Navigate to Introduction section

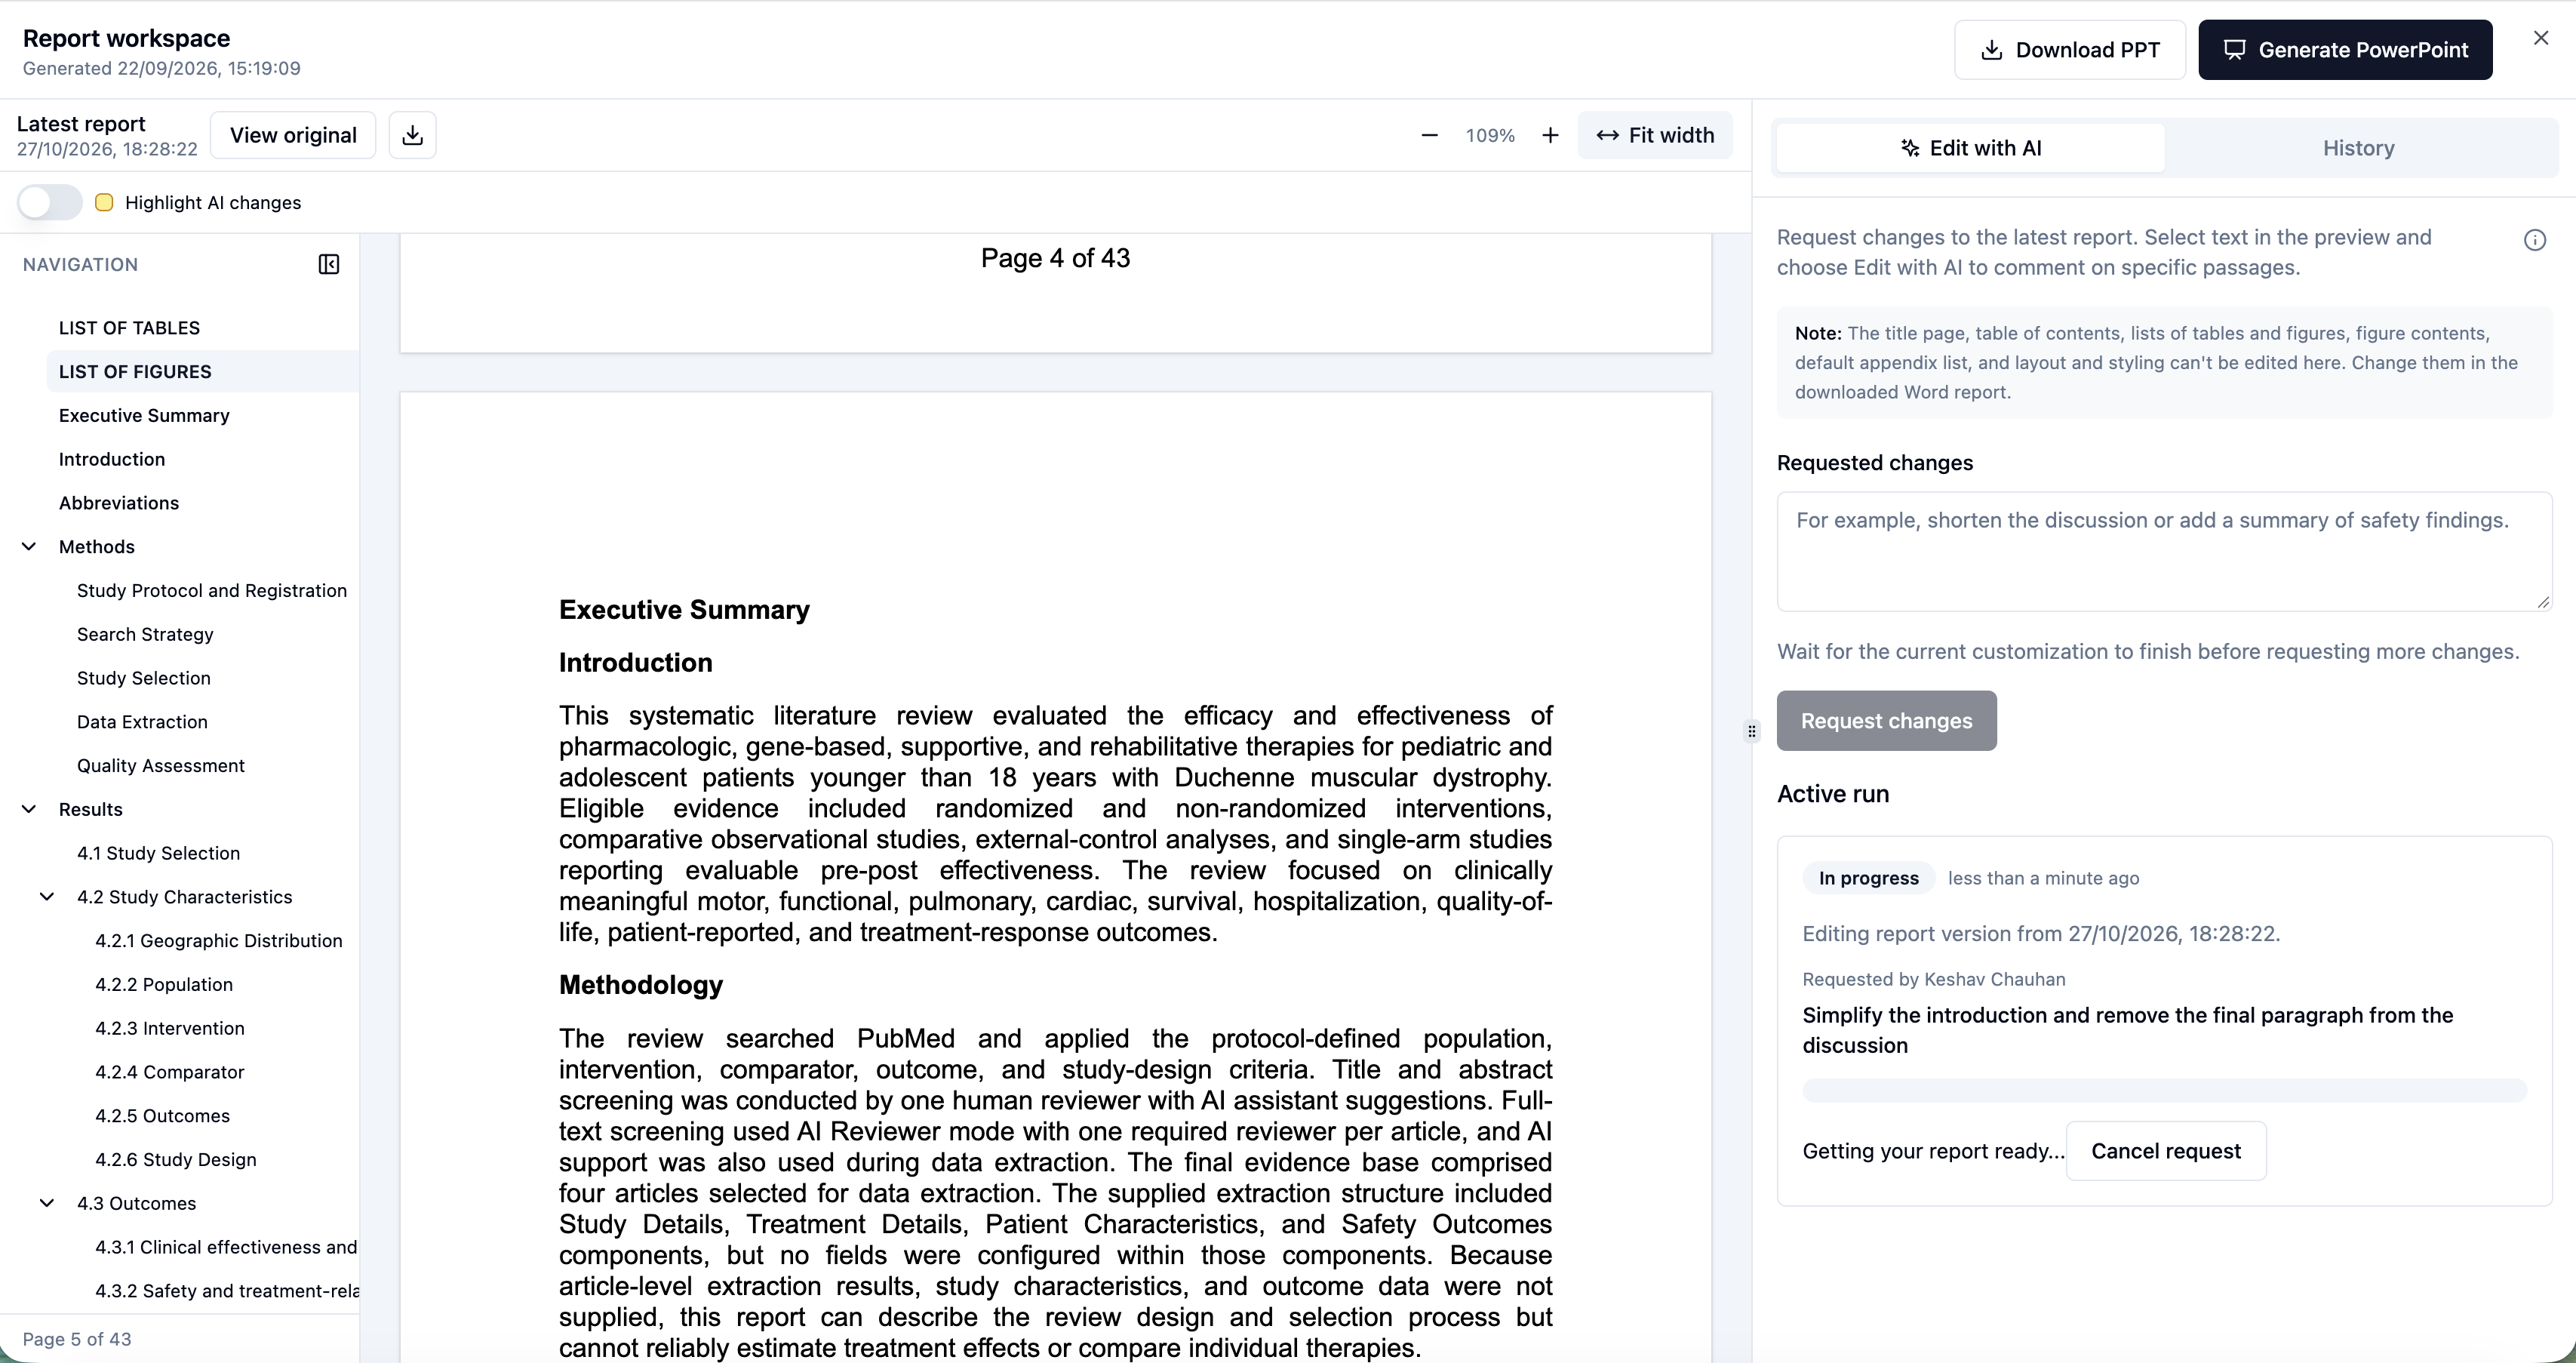[x=112, y=460]
